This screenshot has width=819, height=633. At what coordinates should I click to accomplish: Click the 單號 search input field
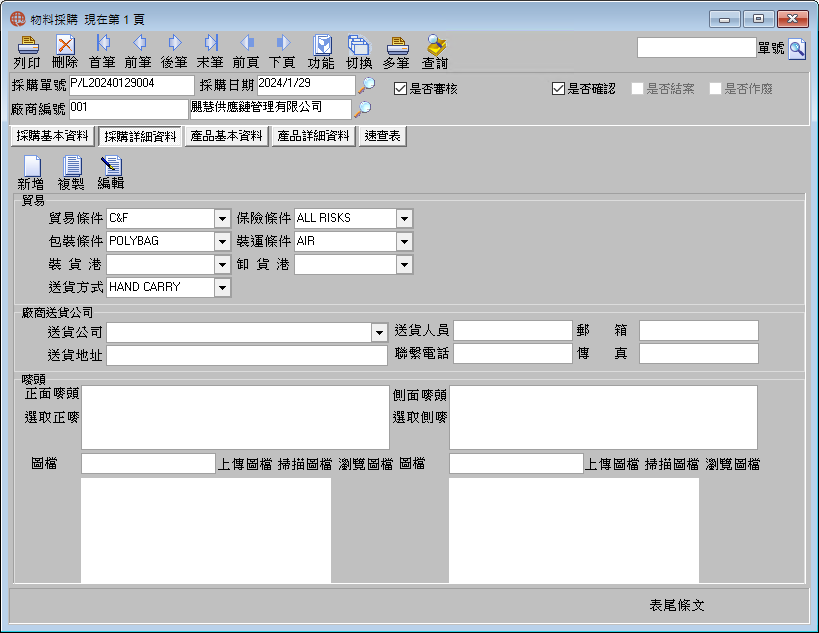pyautogui.click(x=697, y=48)
